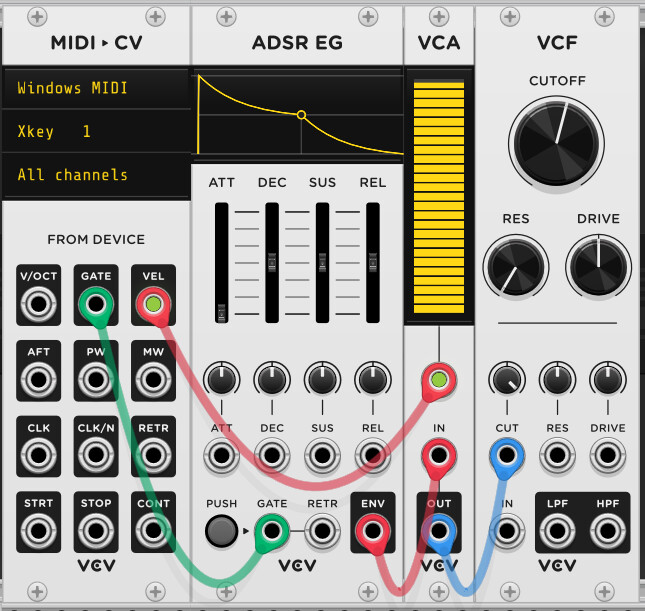Click the CLK clock output jack

click(x=39, y=455)
